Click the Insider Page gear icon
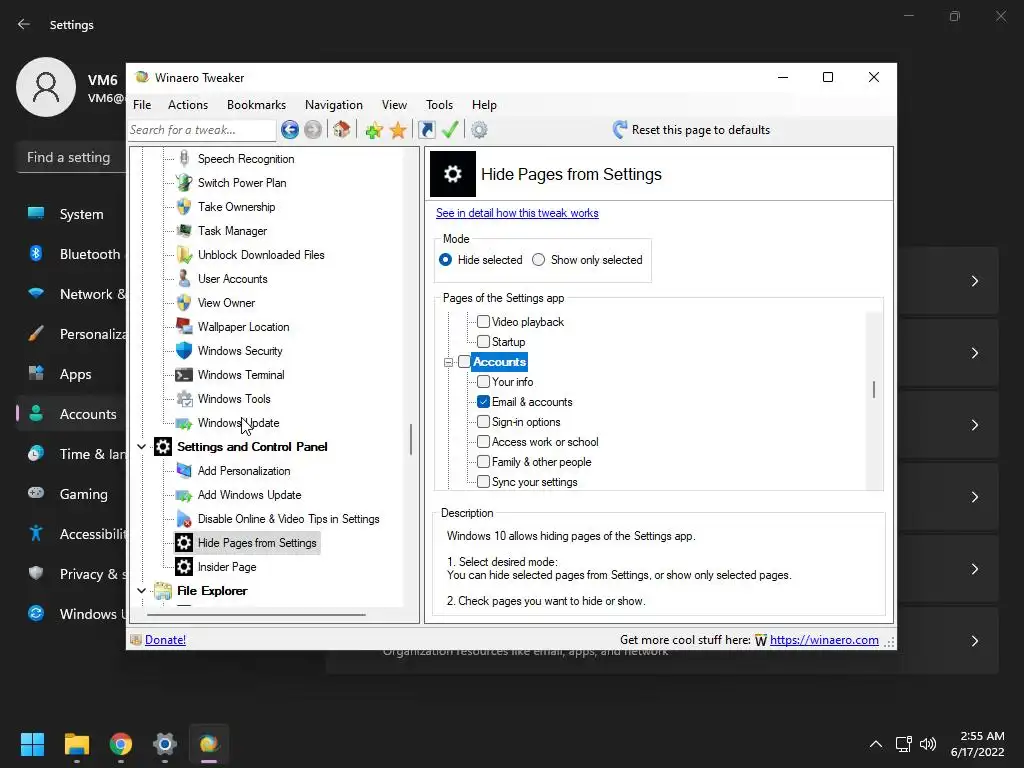 point(184,567)
